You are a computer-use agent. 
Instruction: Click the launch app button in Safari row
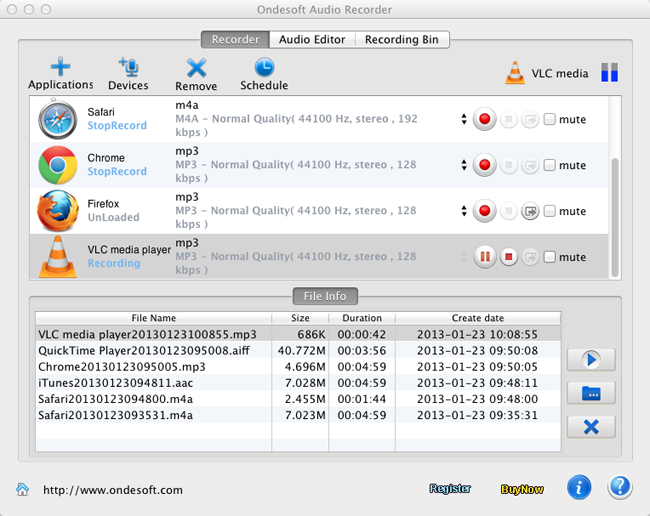pos(530,120)
